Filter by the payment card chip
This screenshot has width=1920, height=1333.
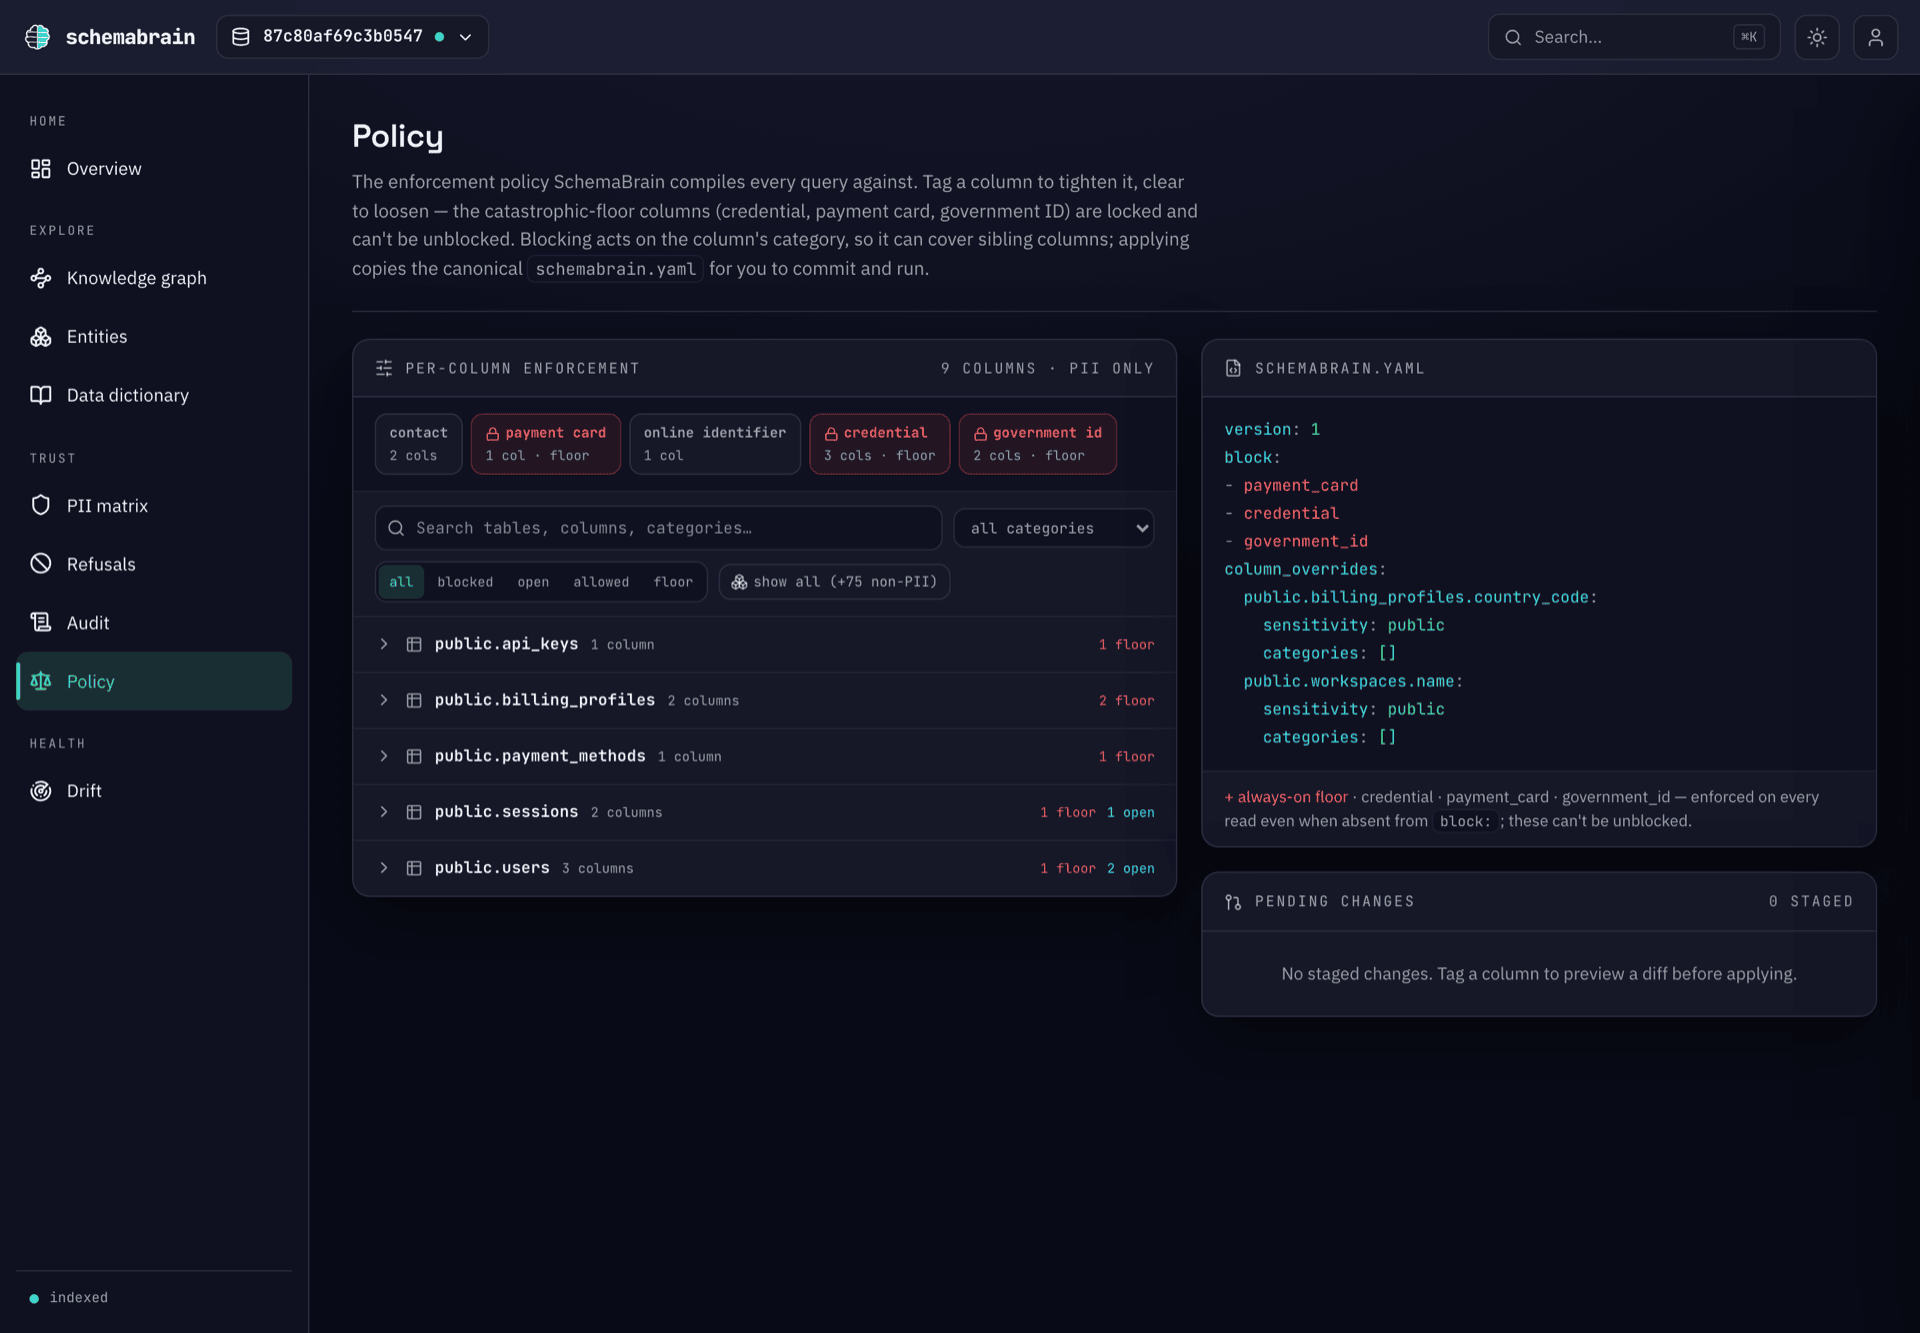click(545, 444)
